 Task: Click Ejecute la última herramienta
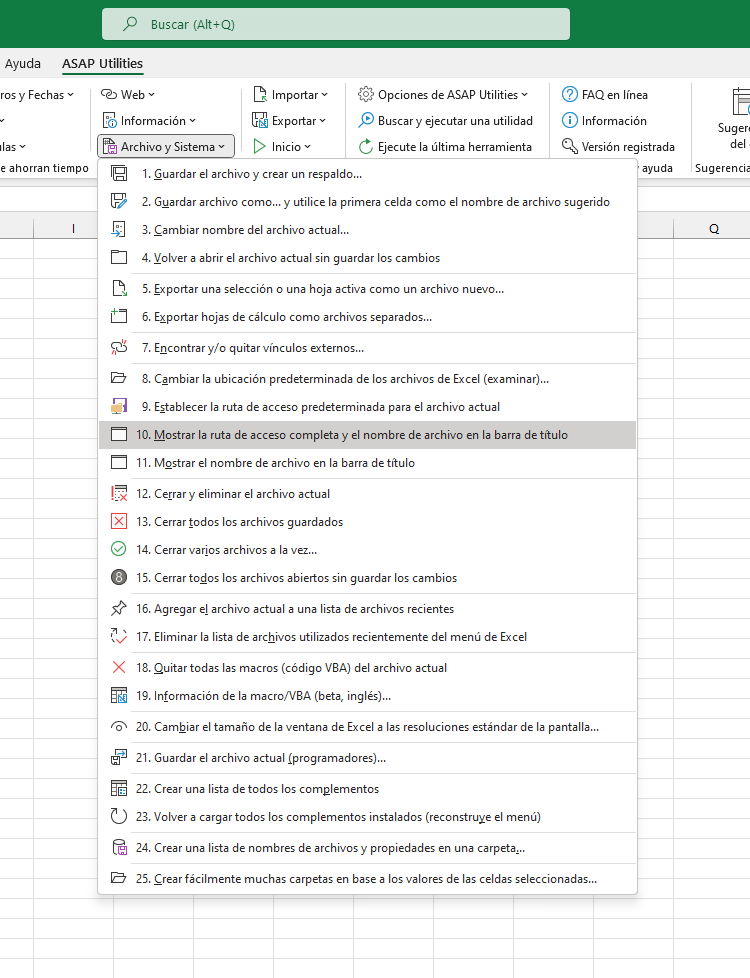pos(445,147)
